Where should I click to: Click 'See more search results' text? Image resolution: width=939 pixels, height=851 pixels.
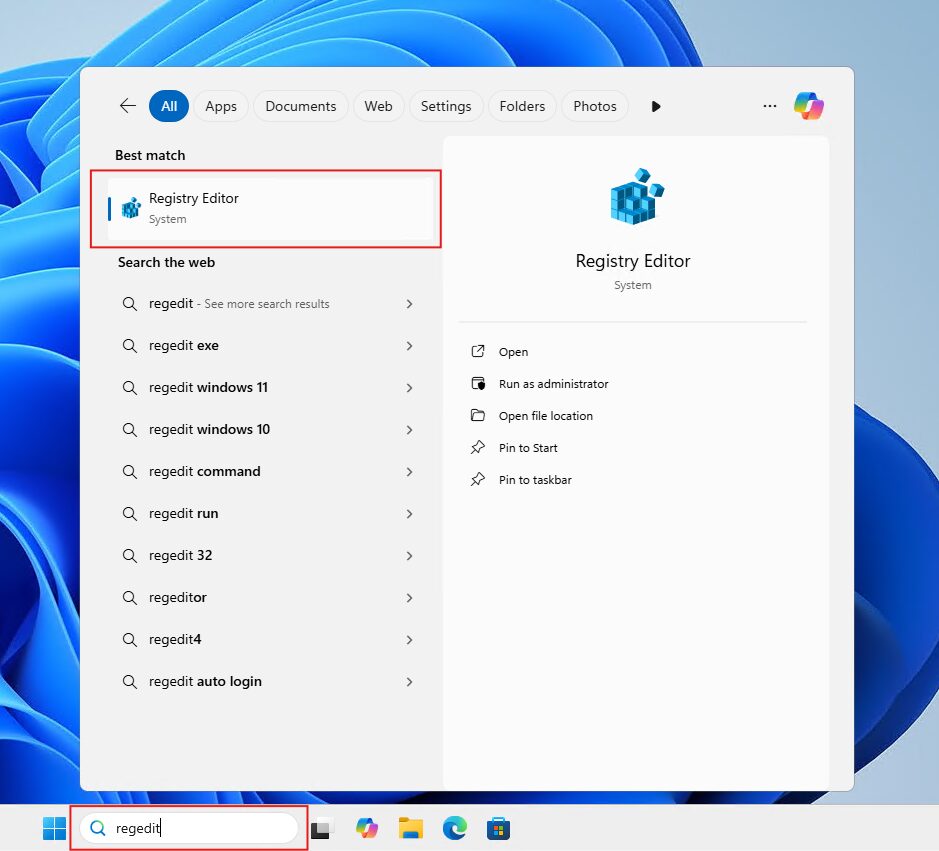coord(266,304)
